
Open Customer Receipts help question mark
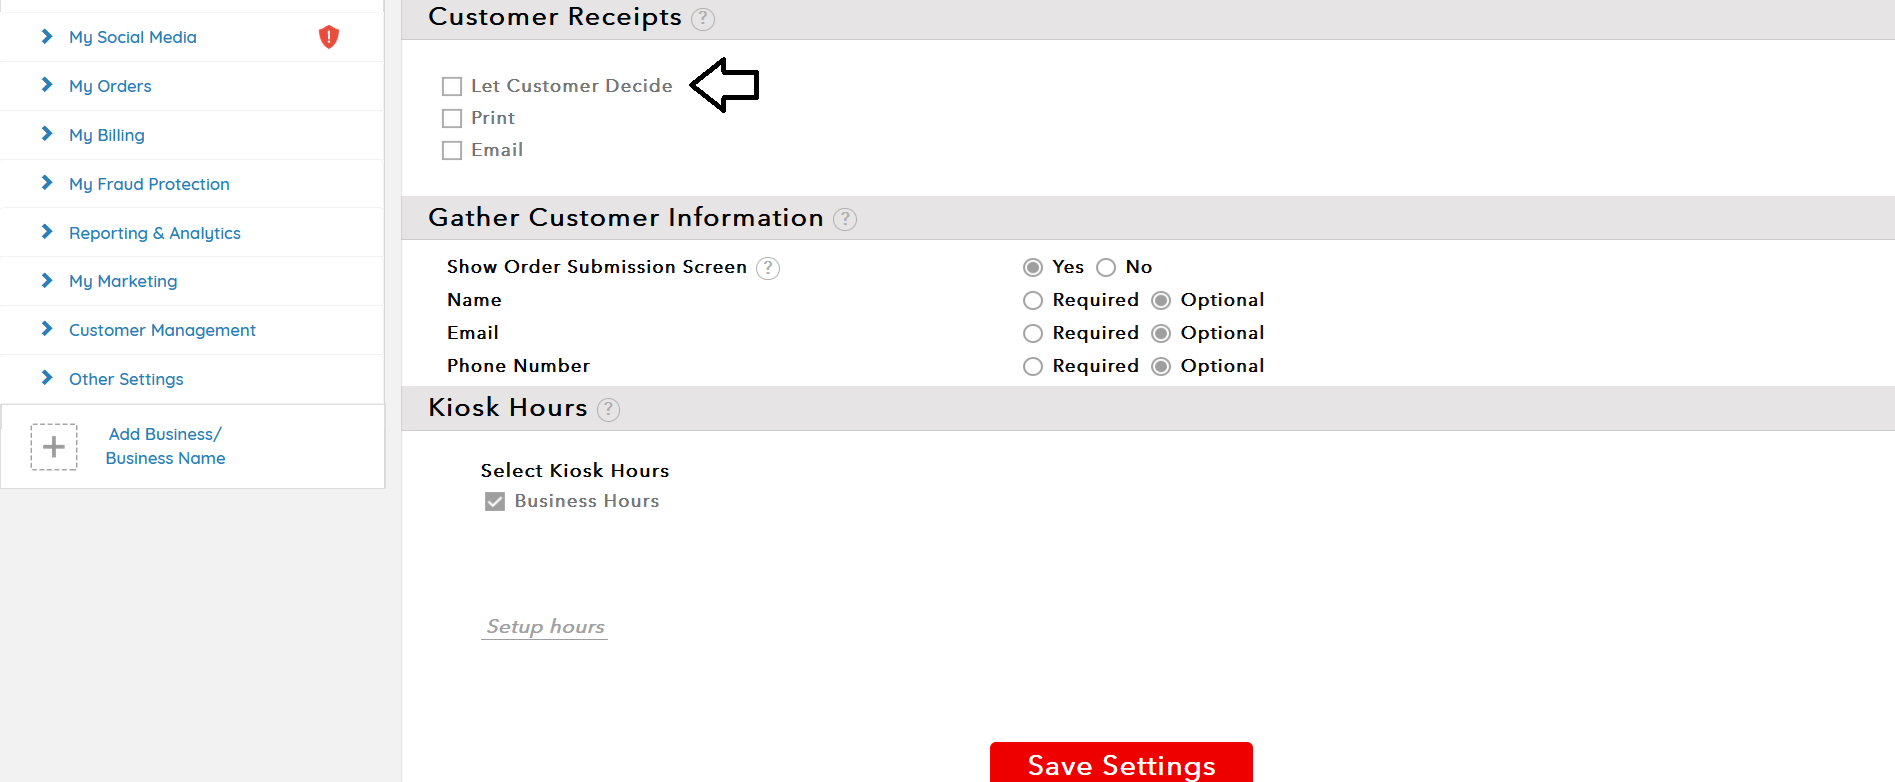click(x=703, y=18)
